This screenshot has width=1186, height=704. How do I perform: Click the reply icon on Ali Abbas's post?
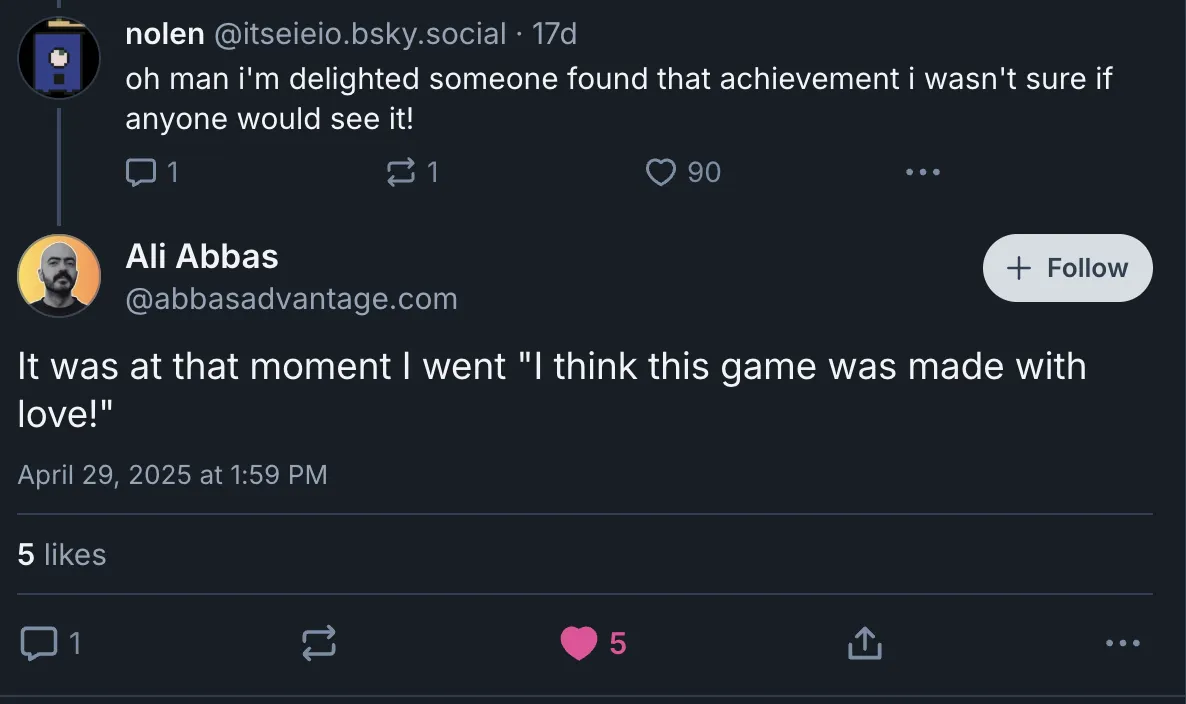point(38,643)
